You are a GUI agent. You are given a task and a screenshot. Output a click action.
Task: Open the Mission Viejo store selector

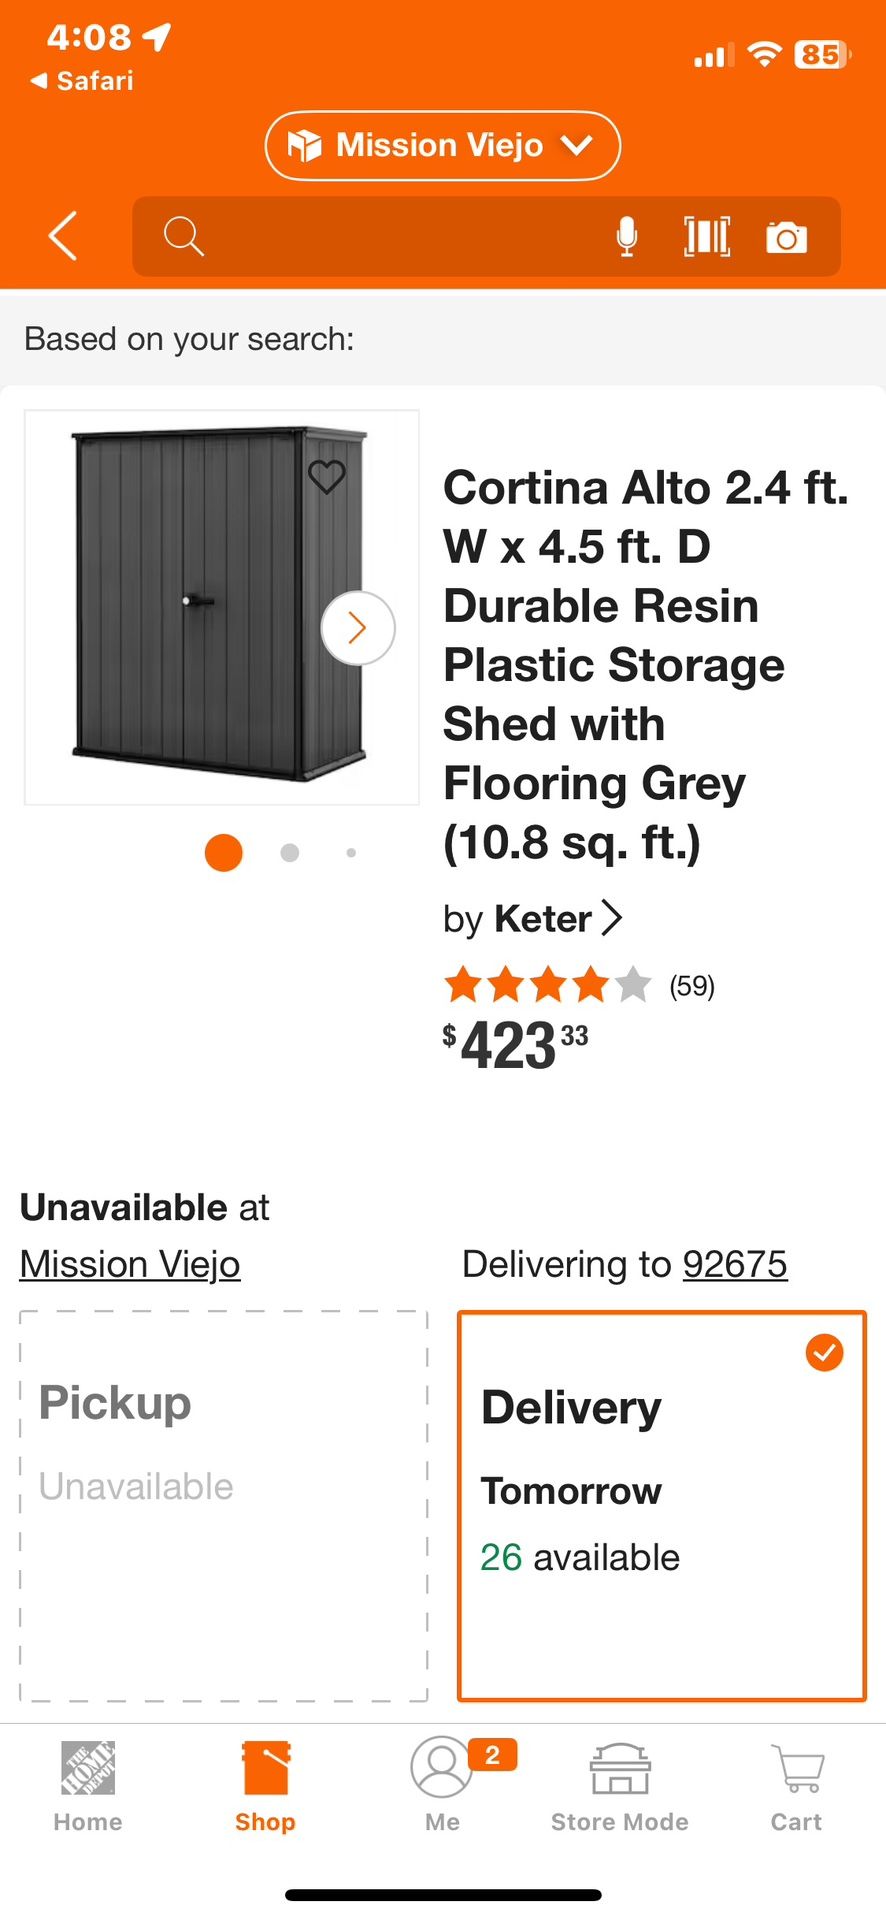442,145
